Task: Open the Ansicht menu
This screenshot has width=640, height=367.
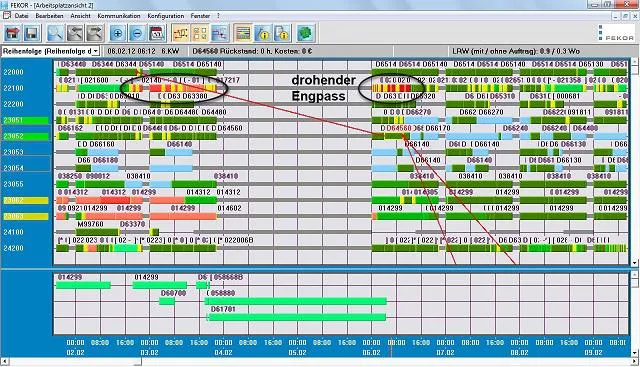Action: click(x=80, y=16)
